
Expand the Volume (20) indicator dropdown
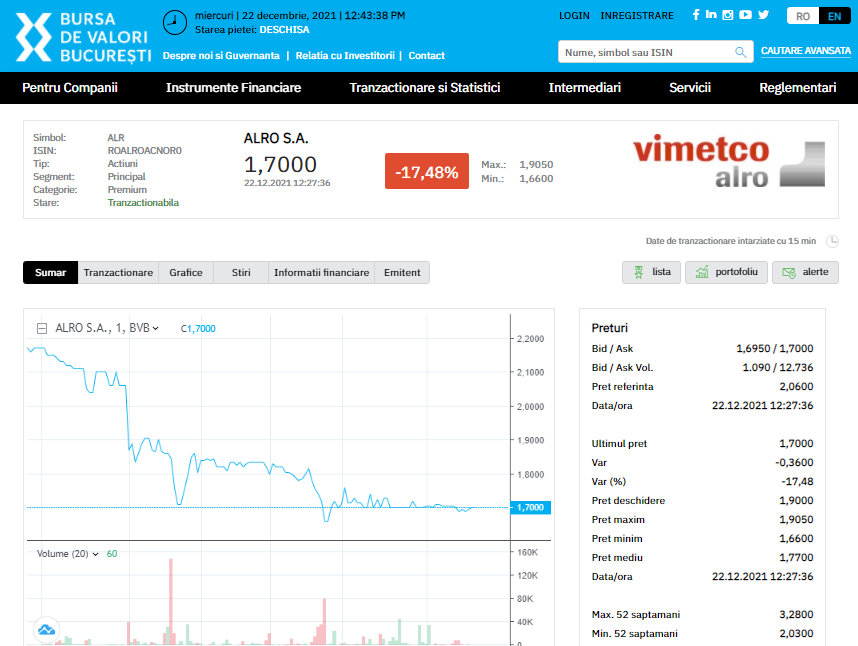point(96,554)
